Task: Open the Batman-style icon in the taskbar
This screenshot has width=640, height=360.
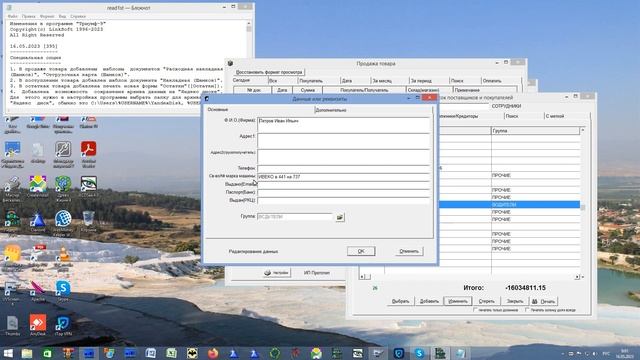Action: [192, 353]
